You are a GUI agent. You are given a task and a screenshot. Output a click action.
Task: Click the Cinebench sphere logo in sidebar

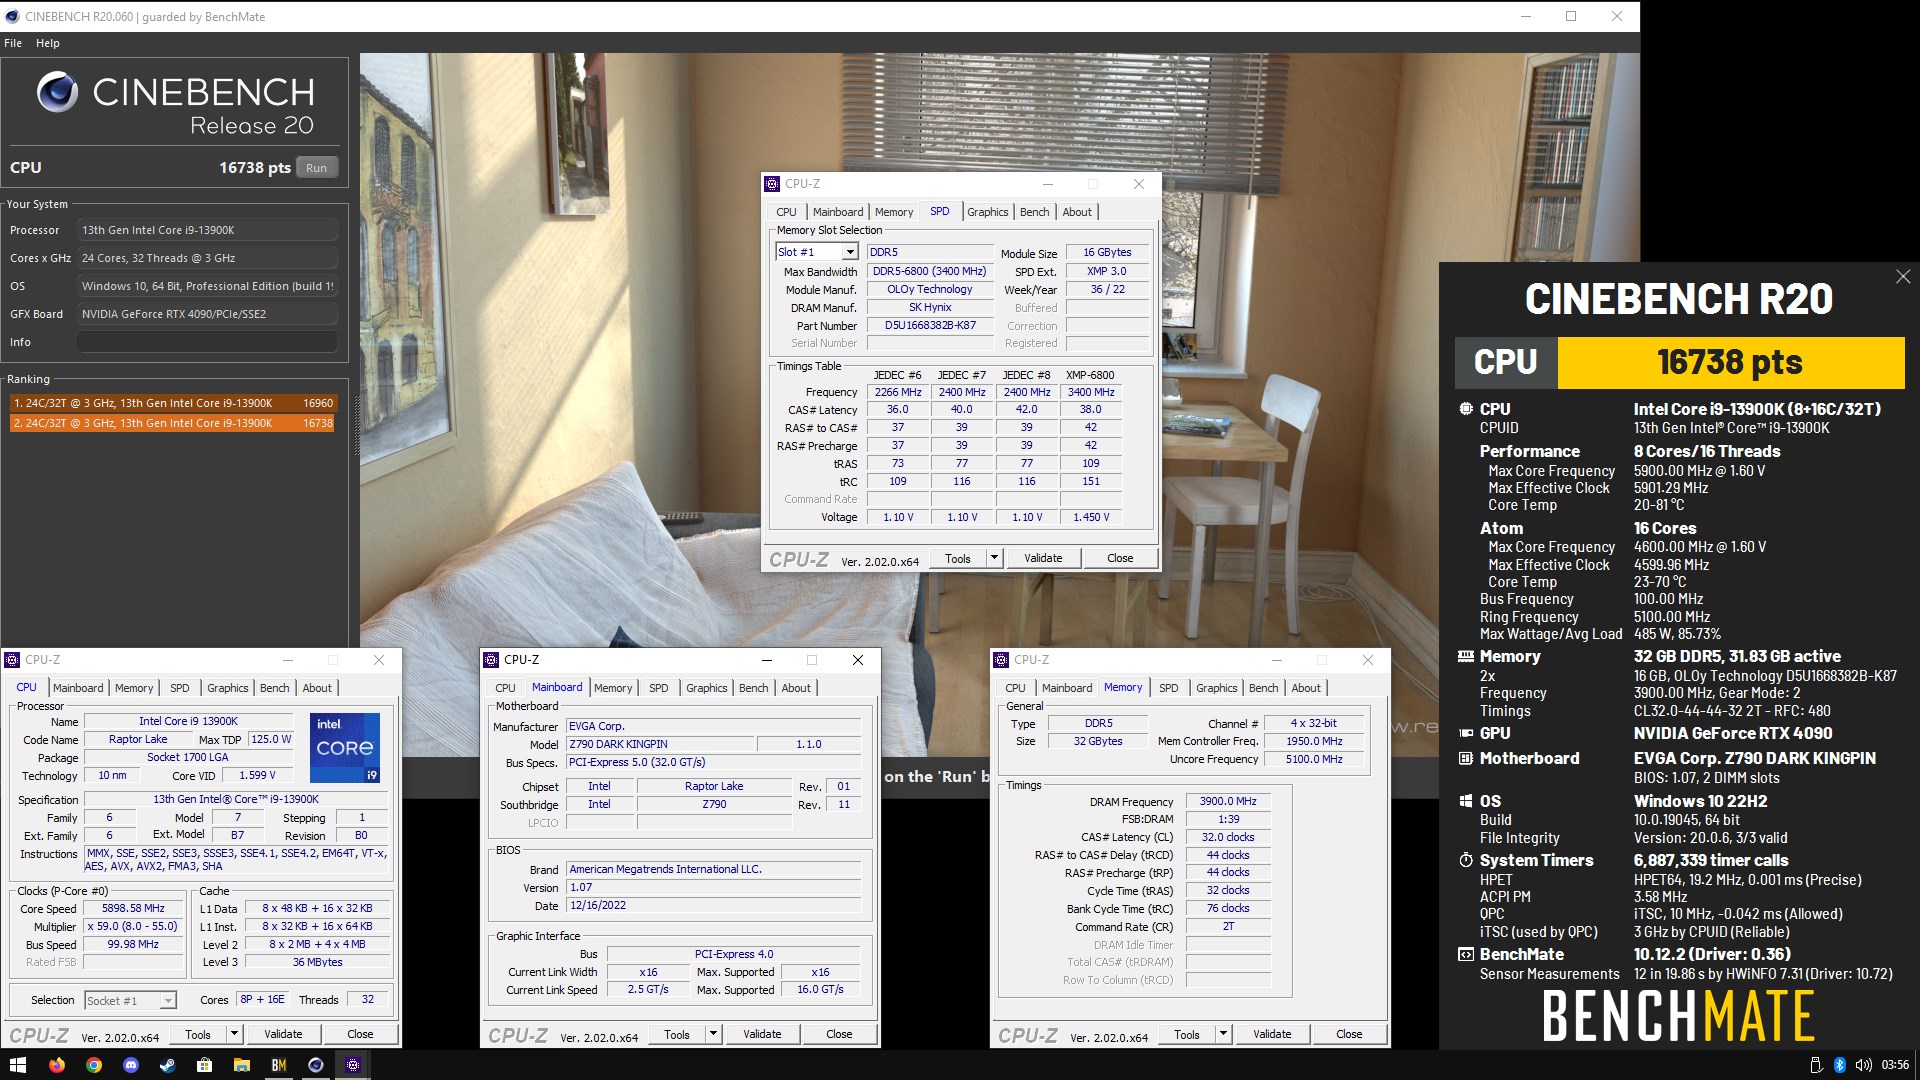(x=57, y=92)
